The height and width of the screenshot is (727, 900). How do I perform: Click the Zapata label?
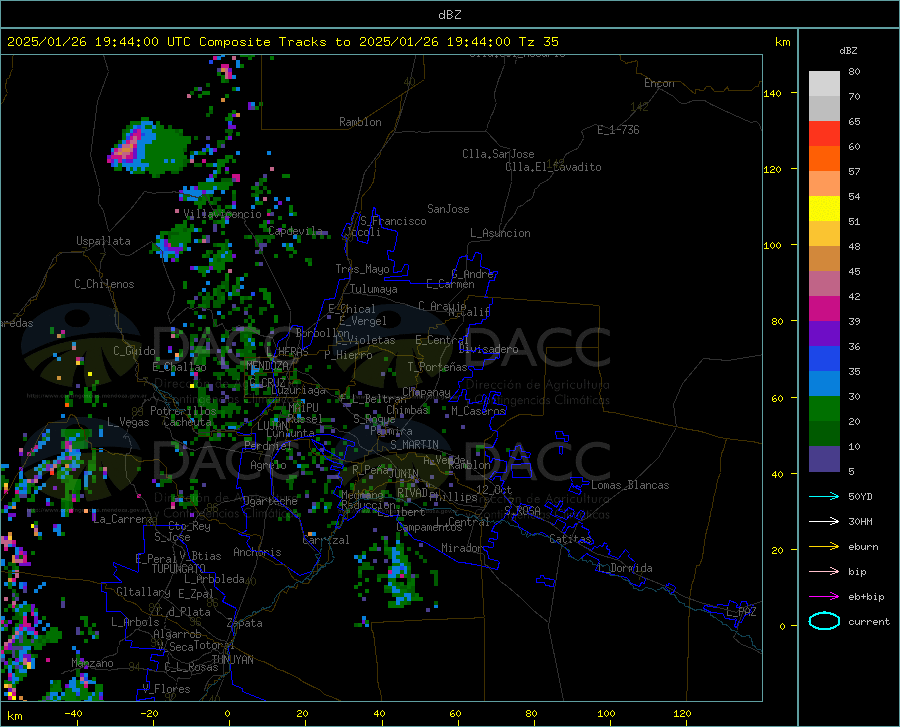tap(245, 623)
